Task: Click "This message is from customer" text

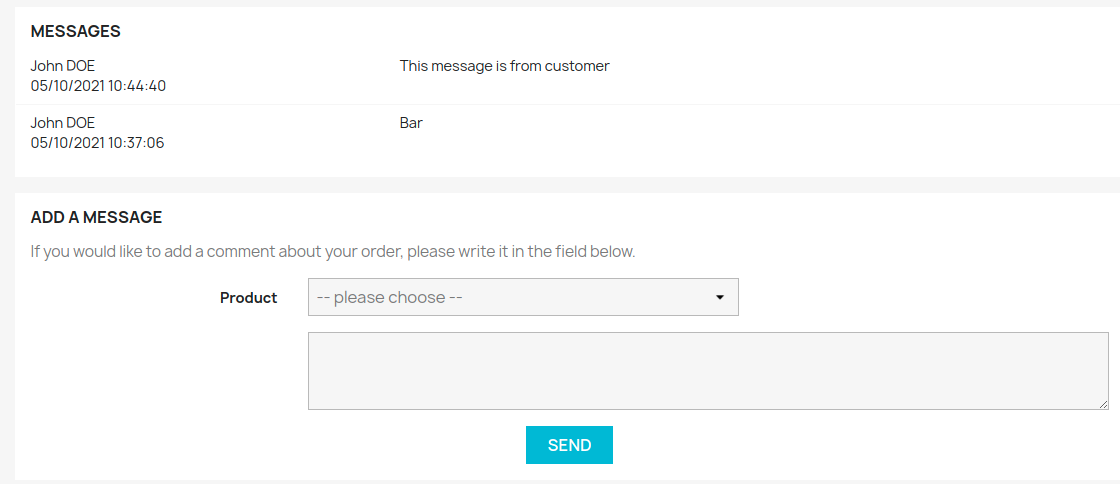Action: (x=504, y=66)
